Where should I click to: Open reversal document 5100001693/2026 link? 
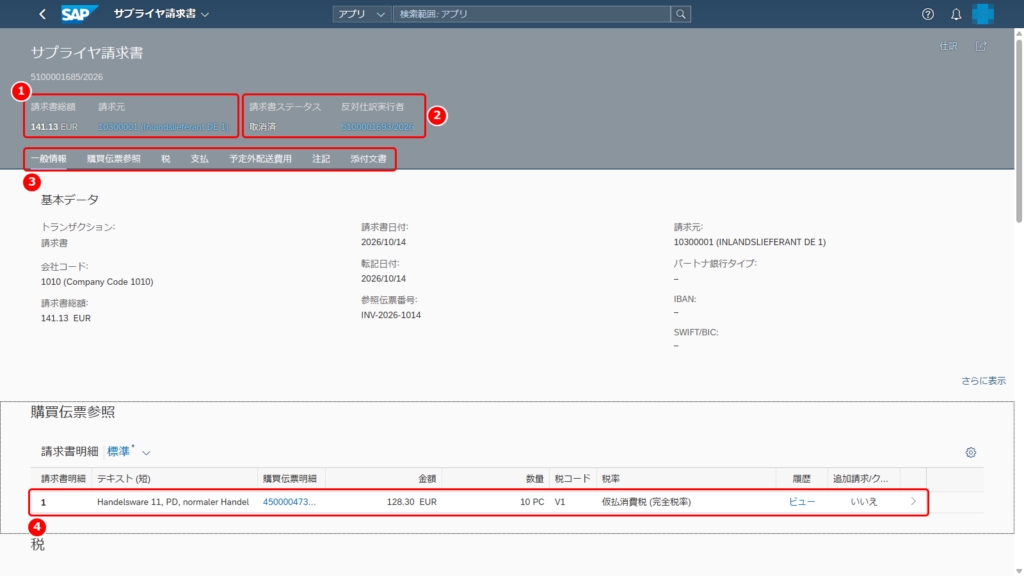click(x=377, y=127)
